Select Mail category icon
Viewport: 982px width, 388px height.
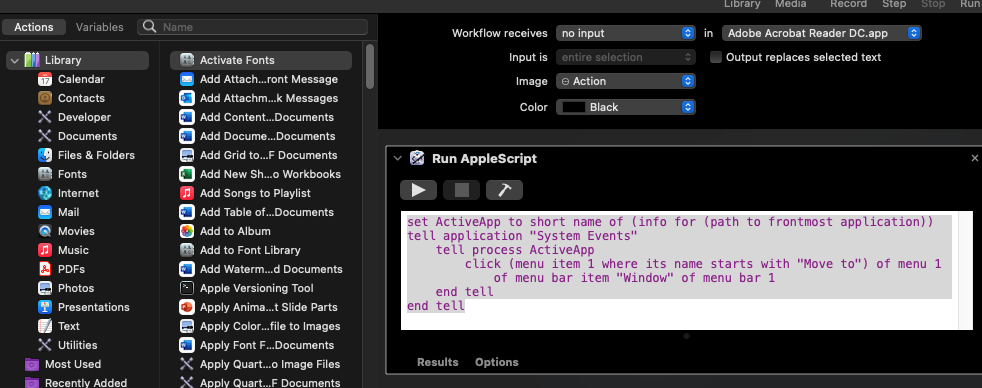(44, 212)
